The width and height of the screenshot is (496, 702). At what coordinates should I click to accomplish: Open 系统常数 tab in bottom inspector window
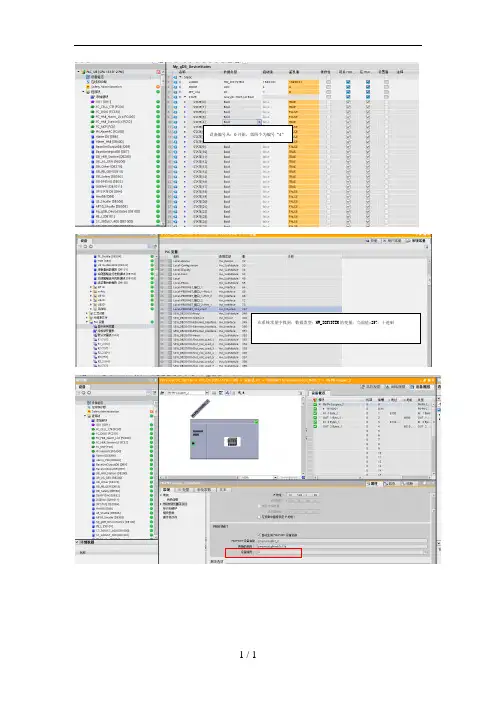click(x=204, y=490)
